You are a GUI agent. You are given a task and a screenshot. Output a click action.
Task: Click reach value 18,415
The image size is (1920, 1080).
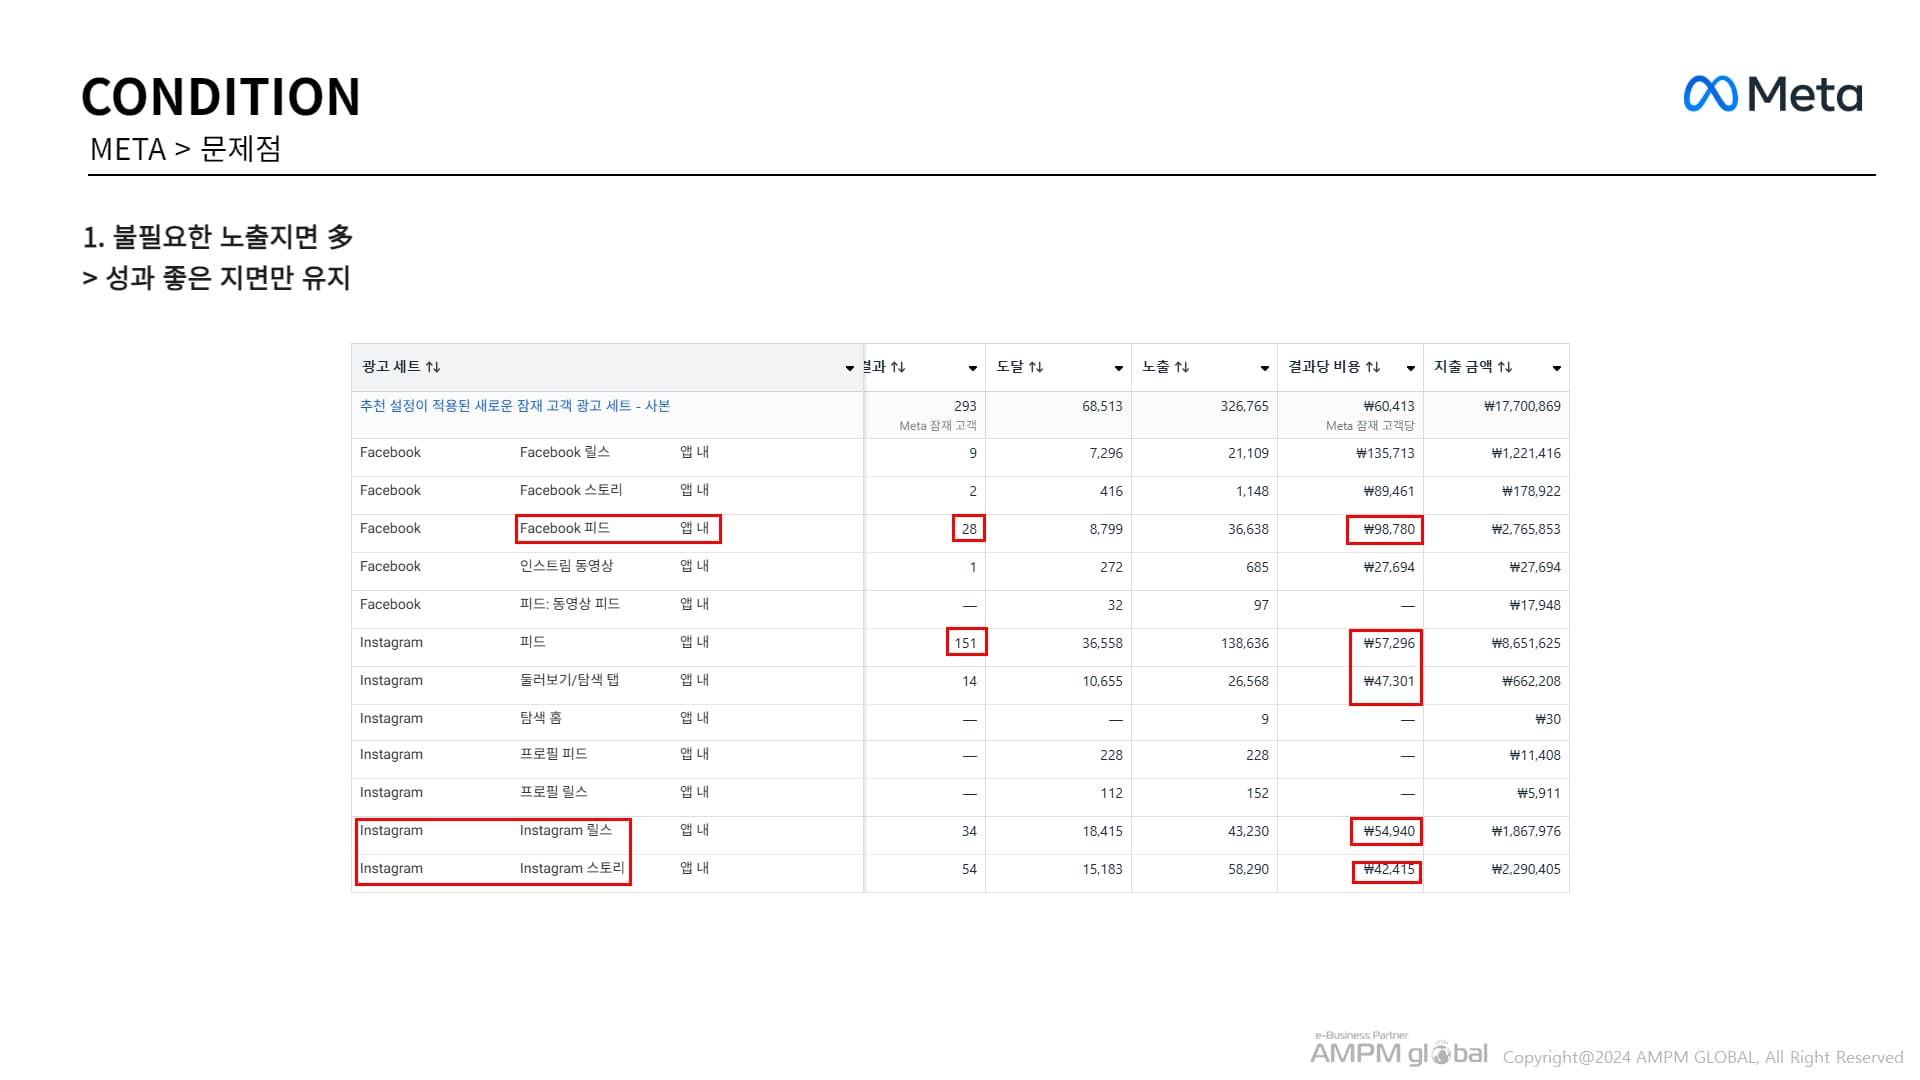(x=1102, y=831)
